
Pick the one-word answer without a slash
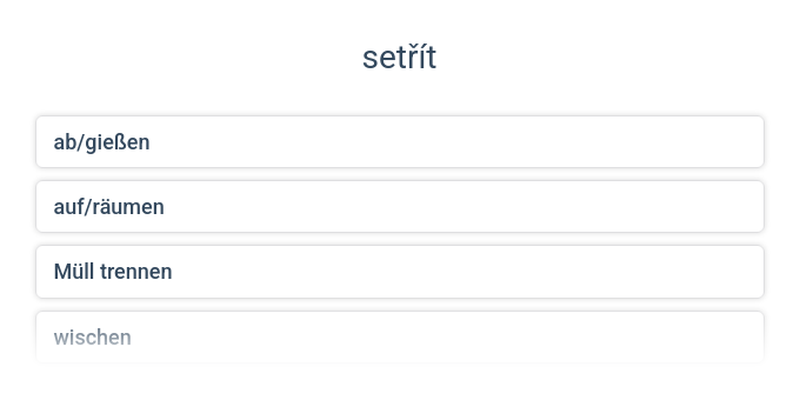400,337
